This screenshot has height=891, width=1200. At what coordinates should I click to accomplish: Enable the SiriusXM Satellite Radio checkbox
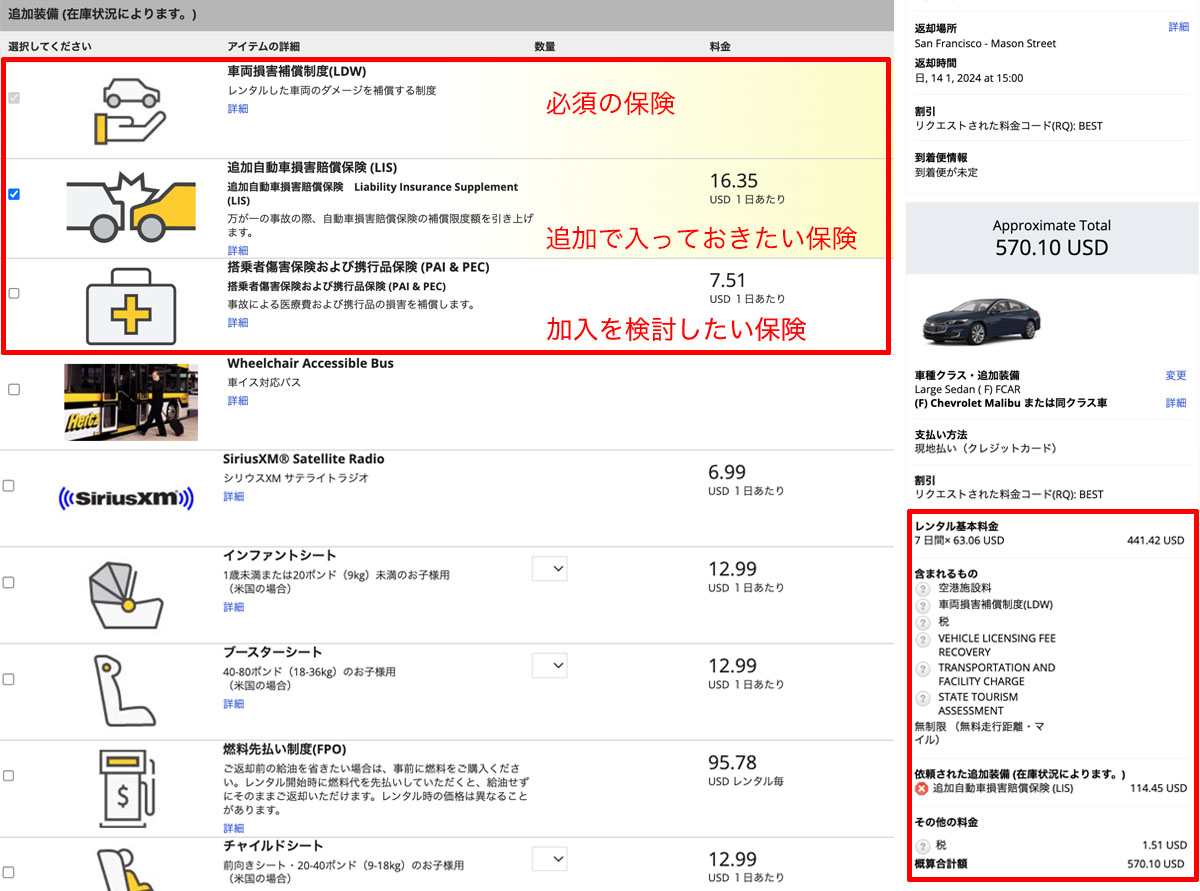[x=9, y=486]
